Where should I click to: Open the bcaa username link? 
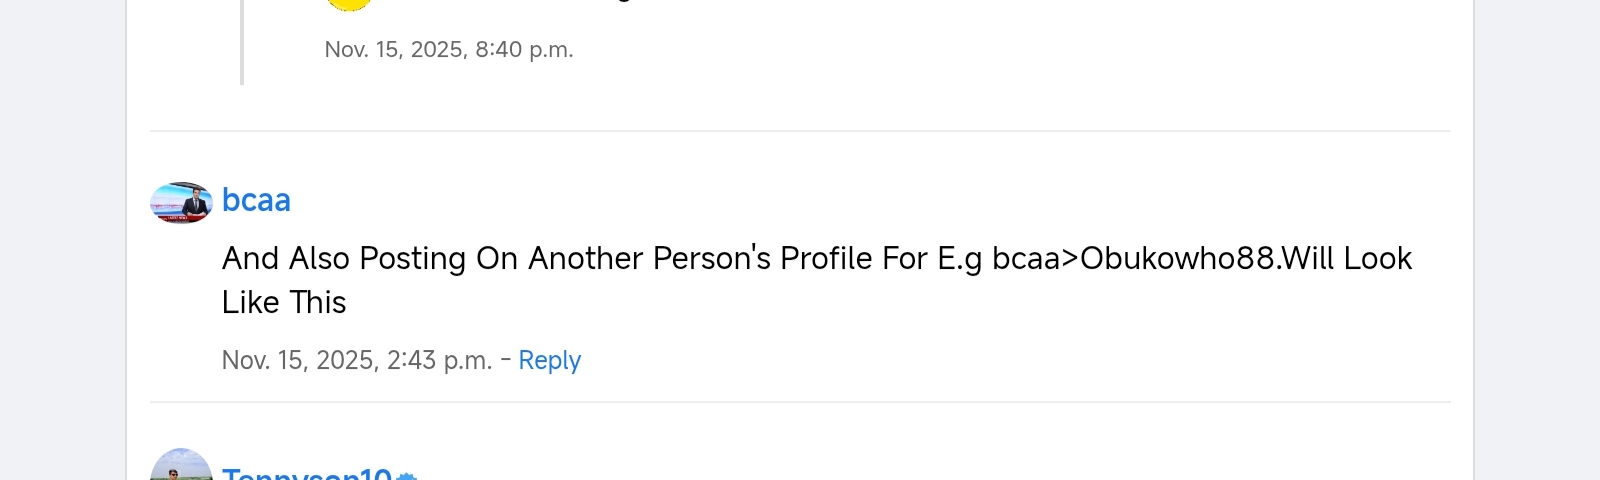(x=256, y=200)
